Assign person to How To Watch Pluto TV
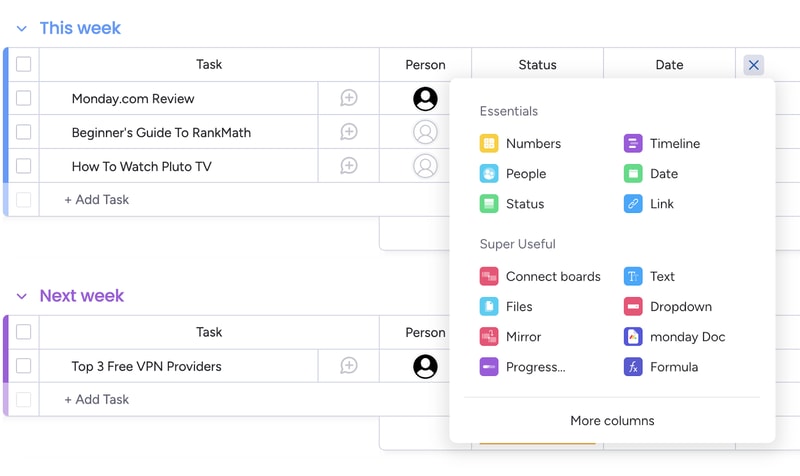The image size is (800, 476). tap(425, 166)
